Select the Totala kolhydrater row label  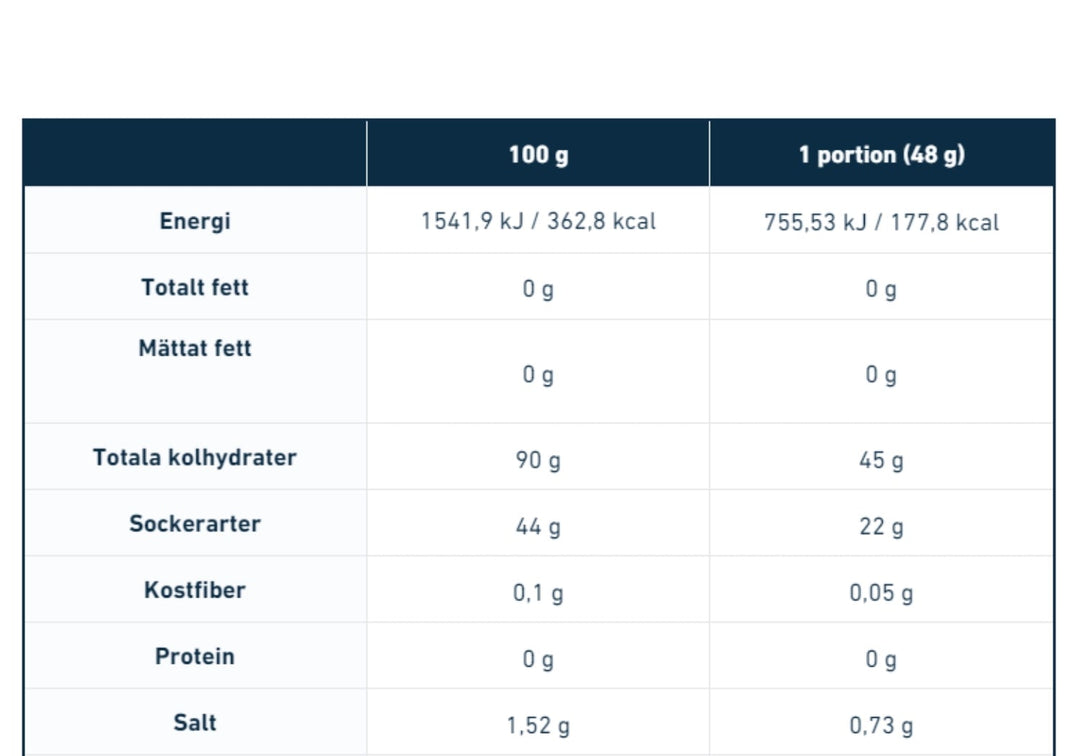[195, 458]
